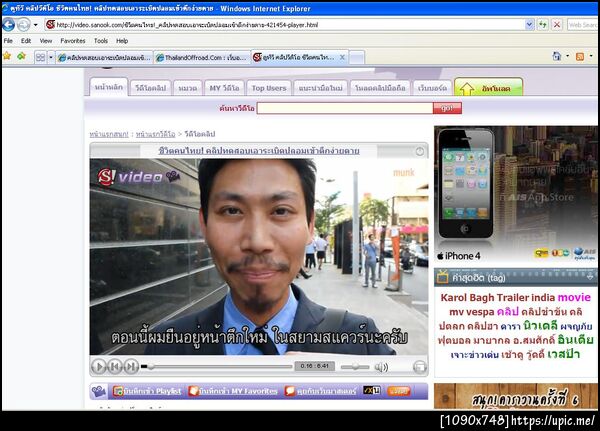Open the File menu

(8, 41)
